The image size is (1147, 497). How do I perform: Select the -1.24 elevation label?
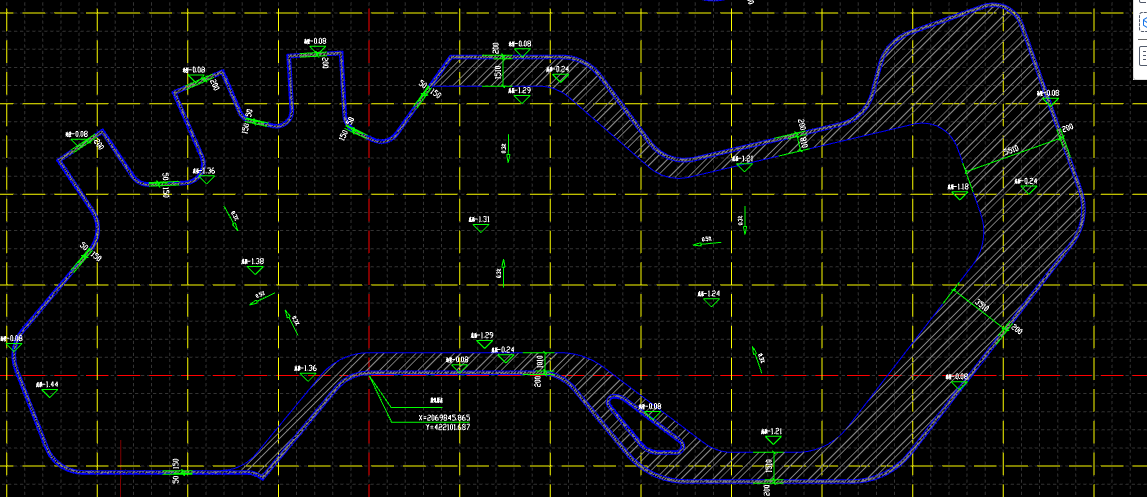[x=709, y=294]
